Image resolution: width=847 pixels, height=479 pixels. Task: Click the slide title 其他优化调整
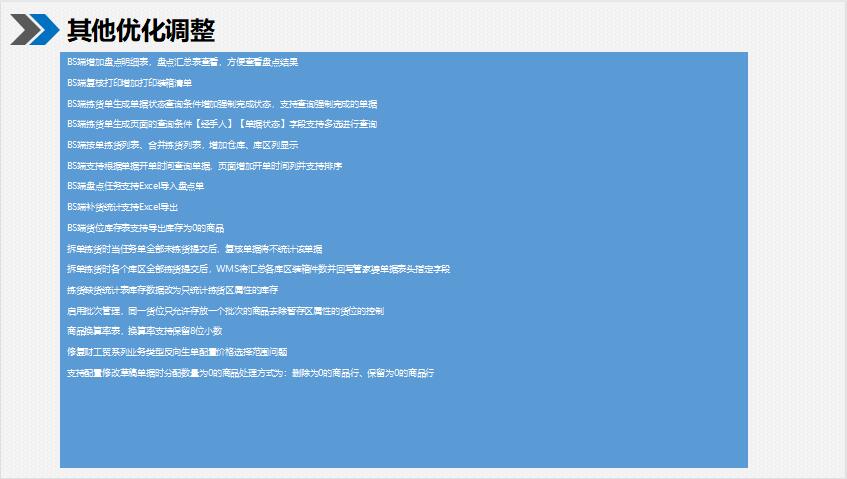[141, 30]
